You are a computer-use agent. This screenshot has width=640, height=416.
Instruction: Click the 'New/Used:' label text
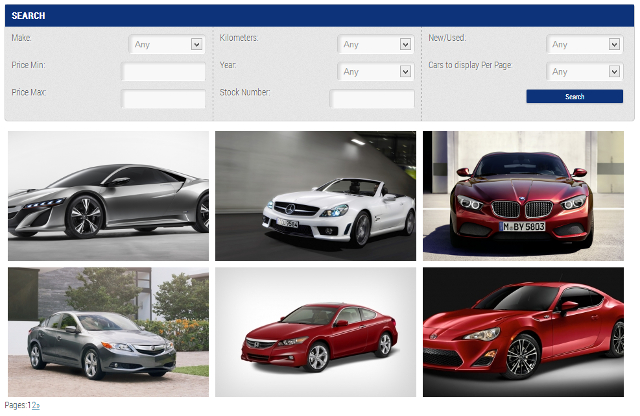(447, 38)
